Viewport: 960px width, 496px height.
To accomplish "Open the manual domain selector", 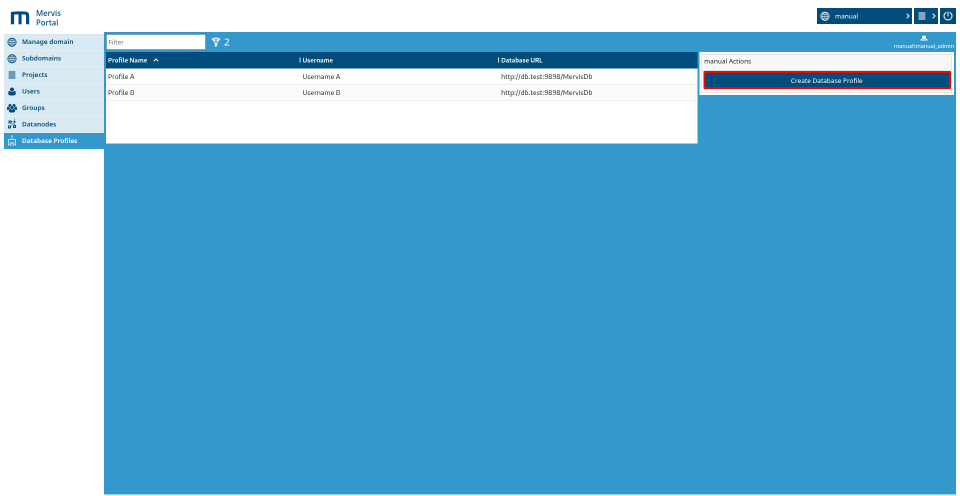I will point(864,17).
